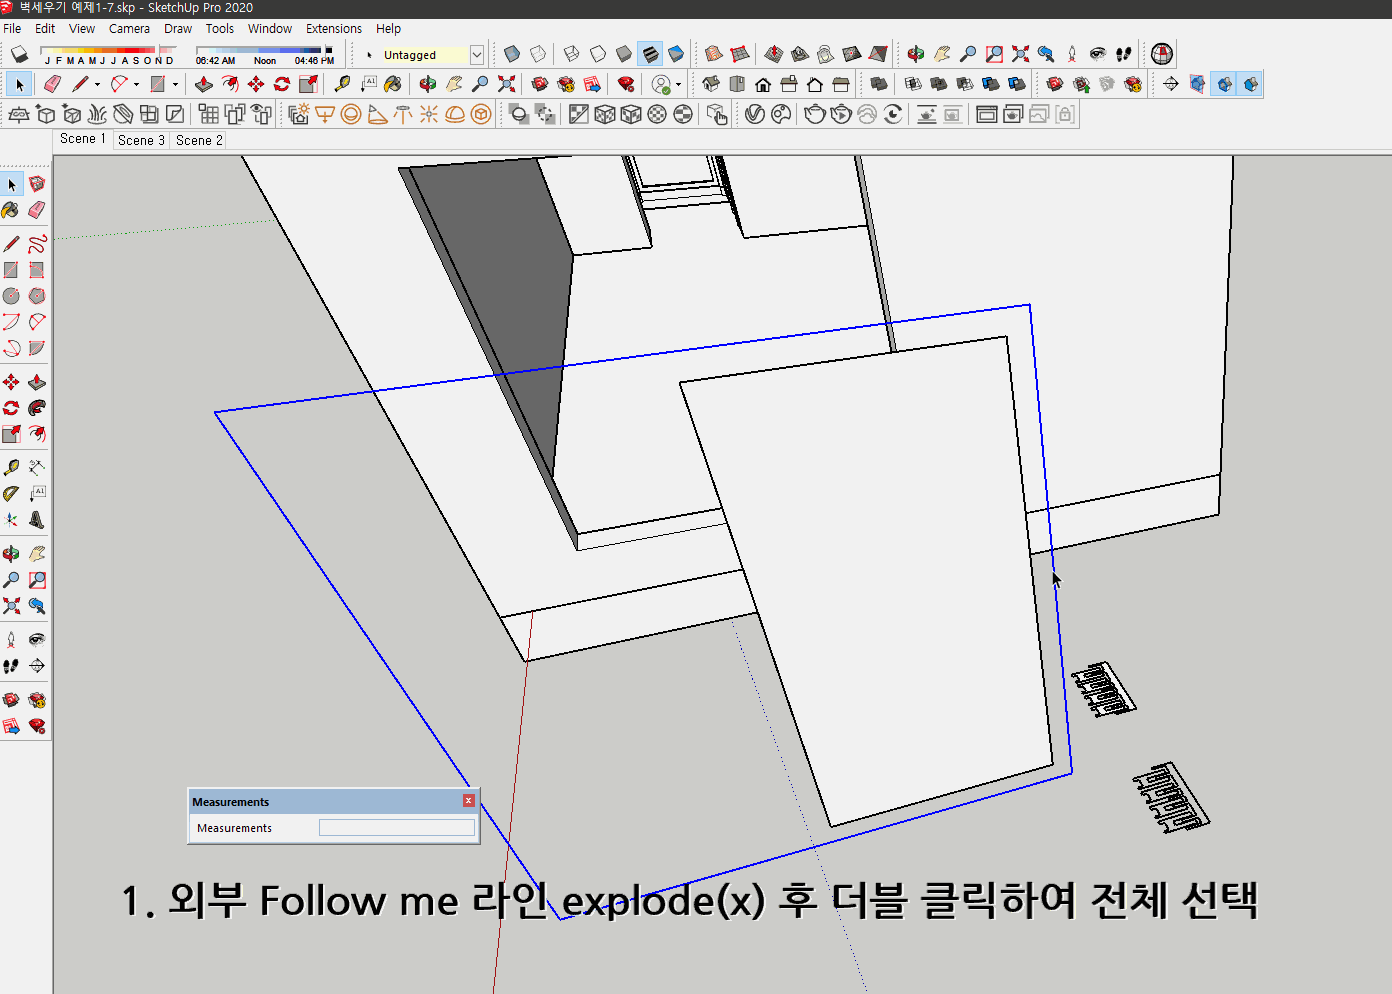Screen dimensions: 1392x994
Task: Expand the Rectangle tool options arrow
Action: tap(175, 84)
